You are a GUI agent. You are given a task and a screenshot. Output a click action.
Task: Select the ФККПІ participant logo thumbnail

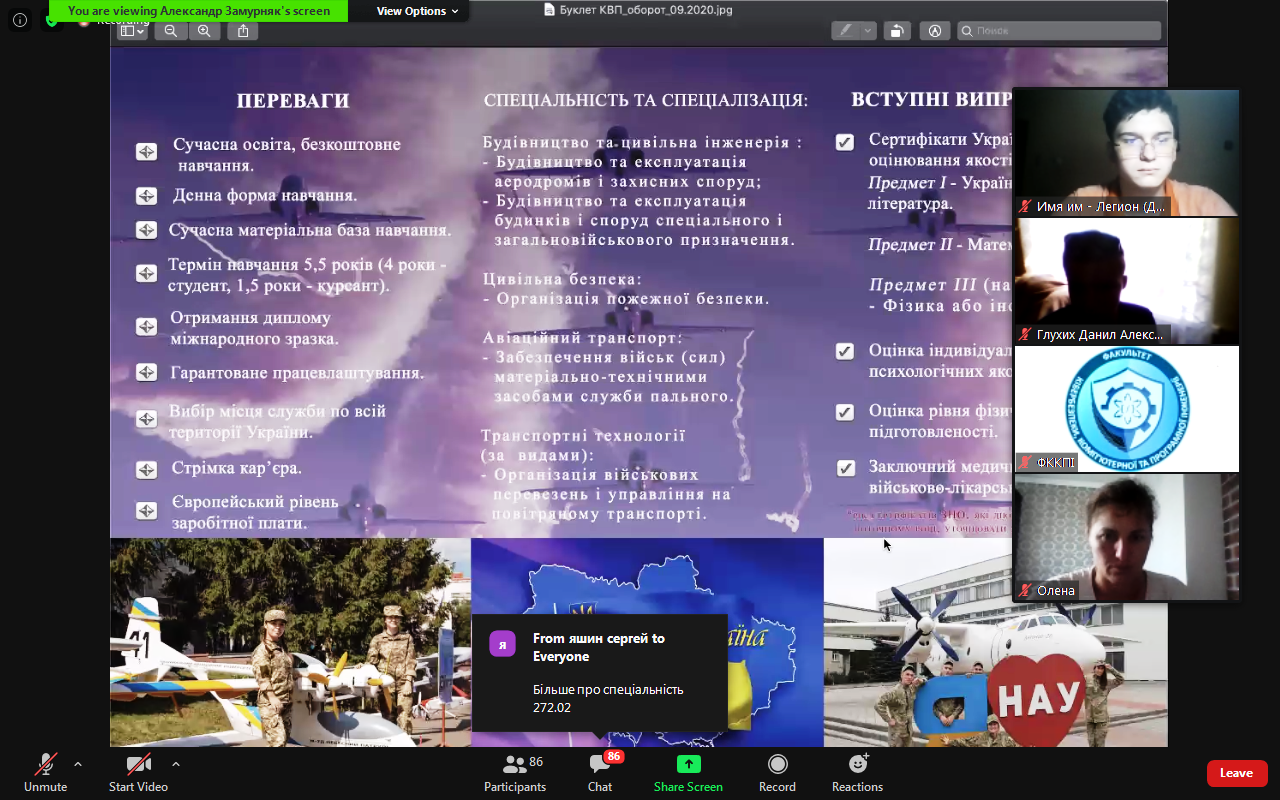point(1127,408)
